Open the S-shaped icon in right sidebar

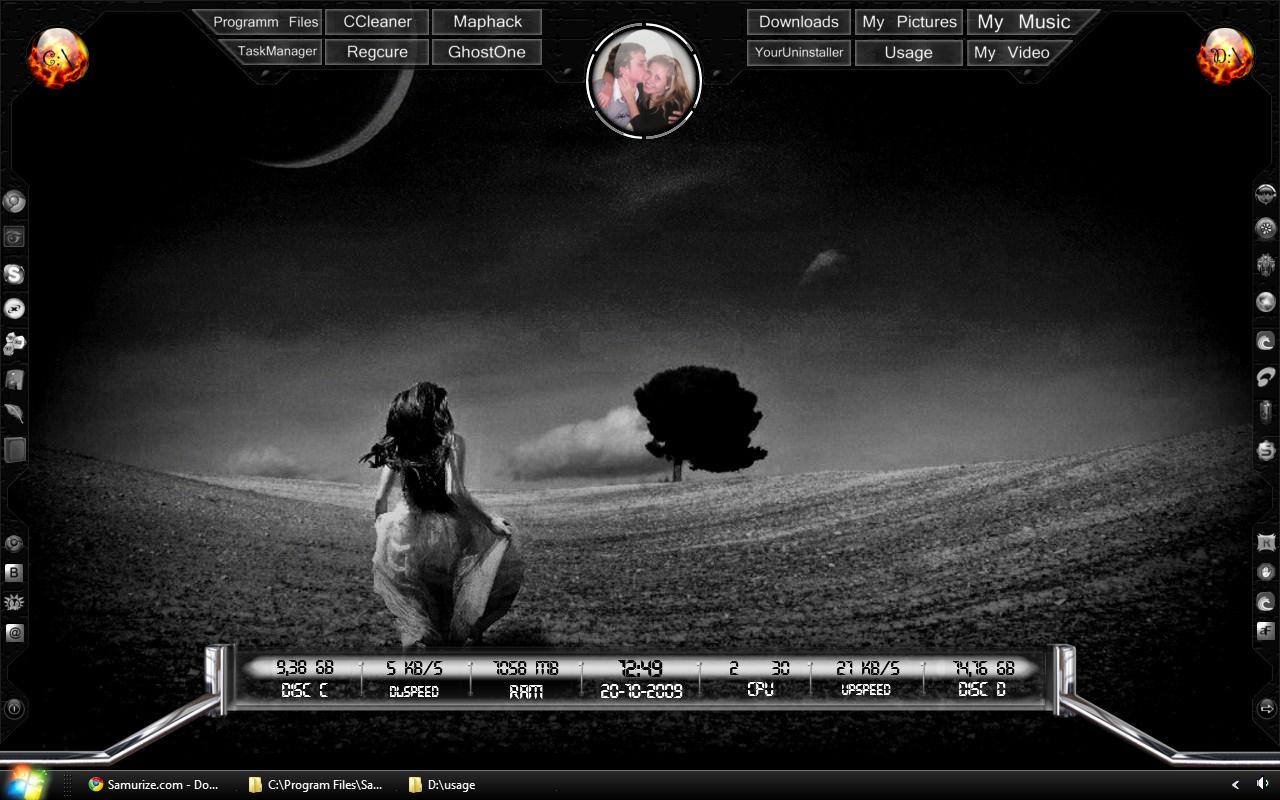pos(1266,449)
